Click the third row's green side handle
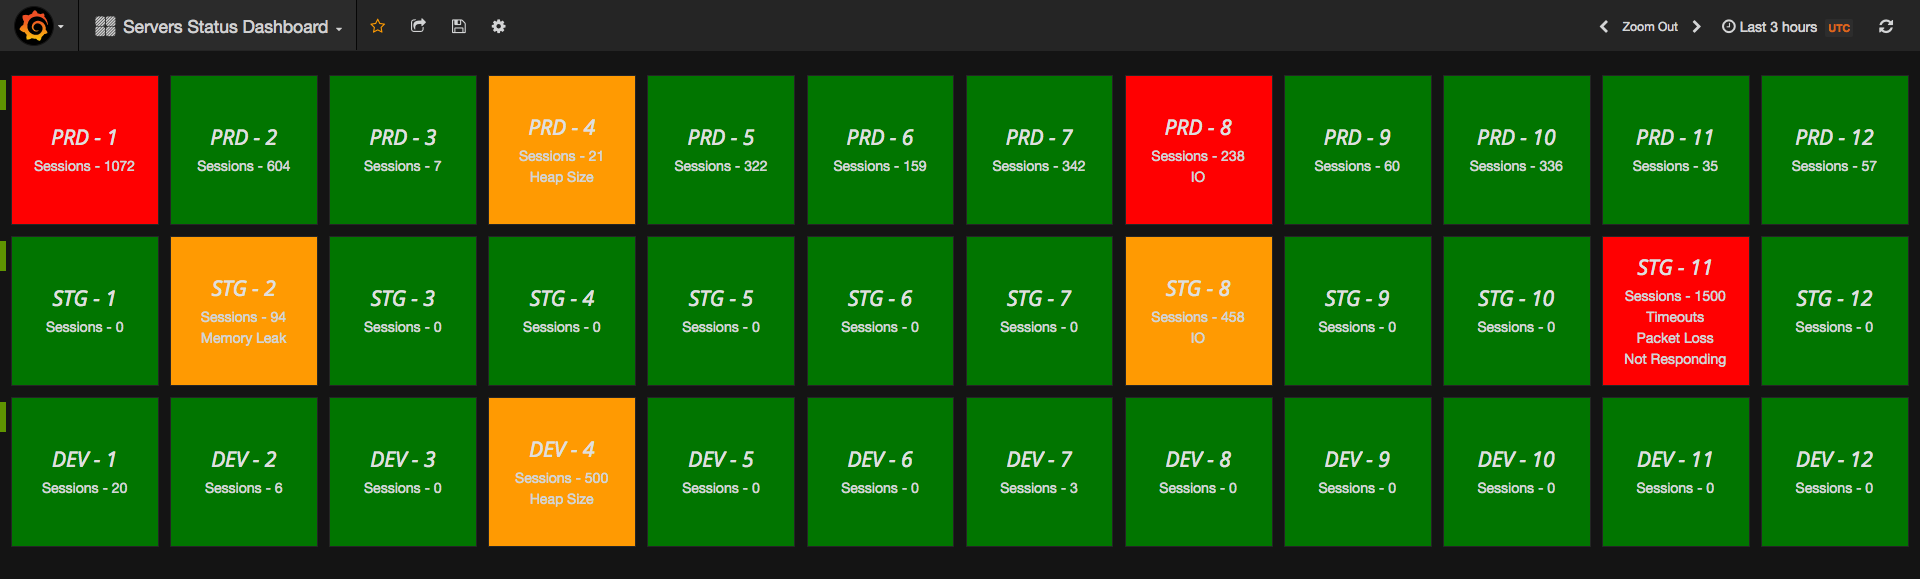This screenshot has height=579, width=1920. coord(3,417)
